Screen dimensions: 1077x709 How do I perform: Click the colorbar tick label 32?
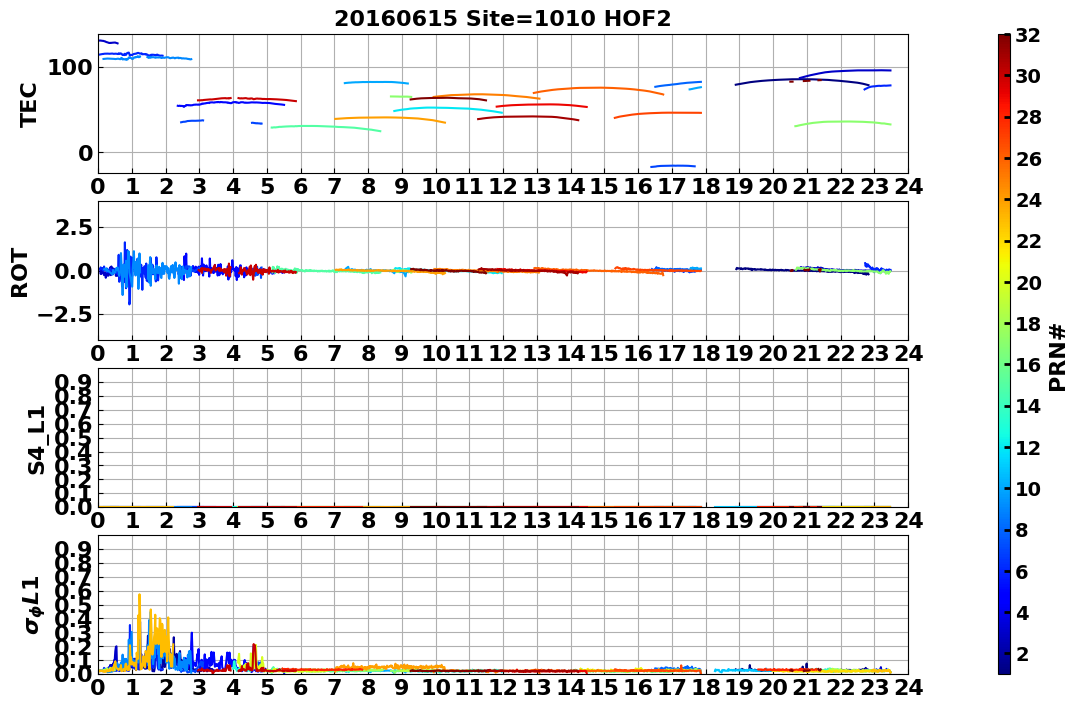tap(1028, 35)
